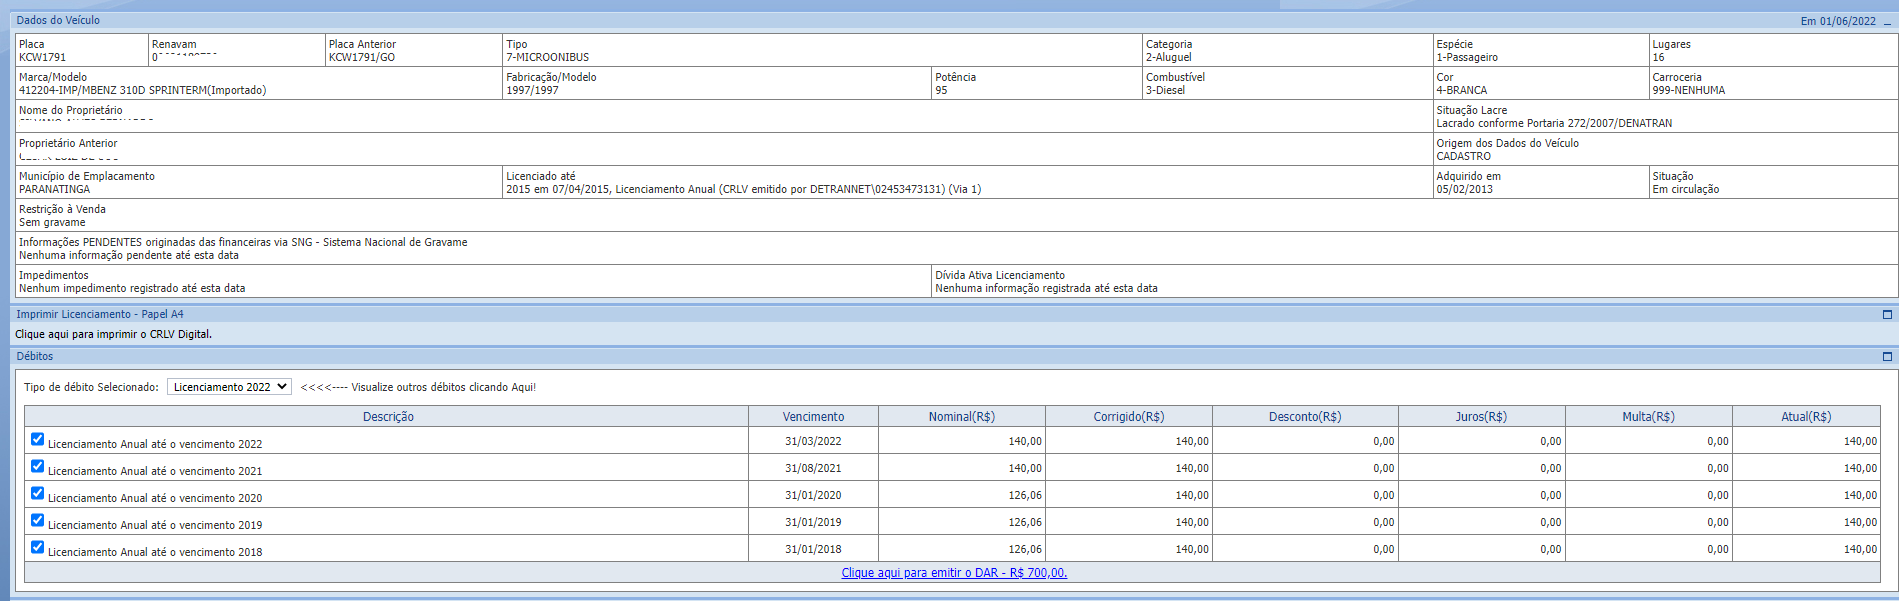This screenshot has height=601, width=1899.
Task: Click the Desconto(R$) column header
Action: [x=1305, y=417]
